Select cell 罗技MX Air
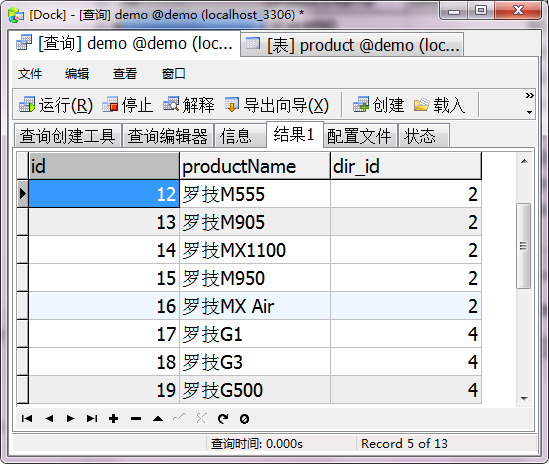549x464 pixels. (x=255, y=306)
